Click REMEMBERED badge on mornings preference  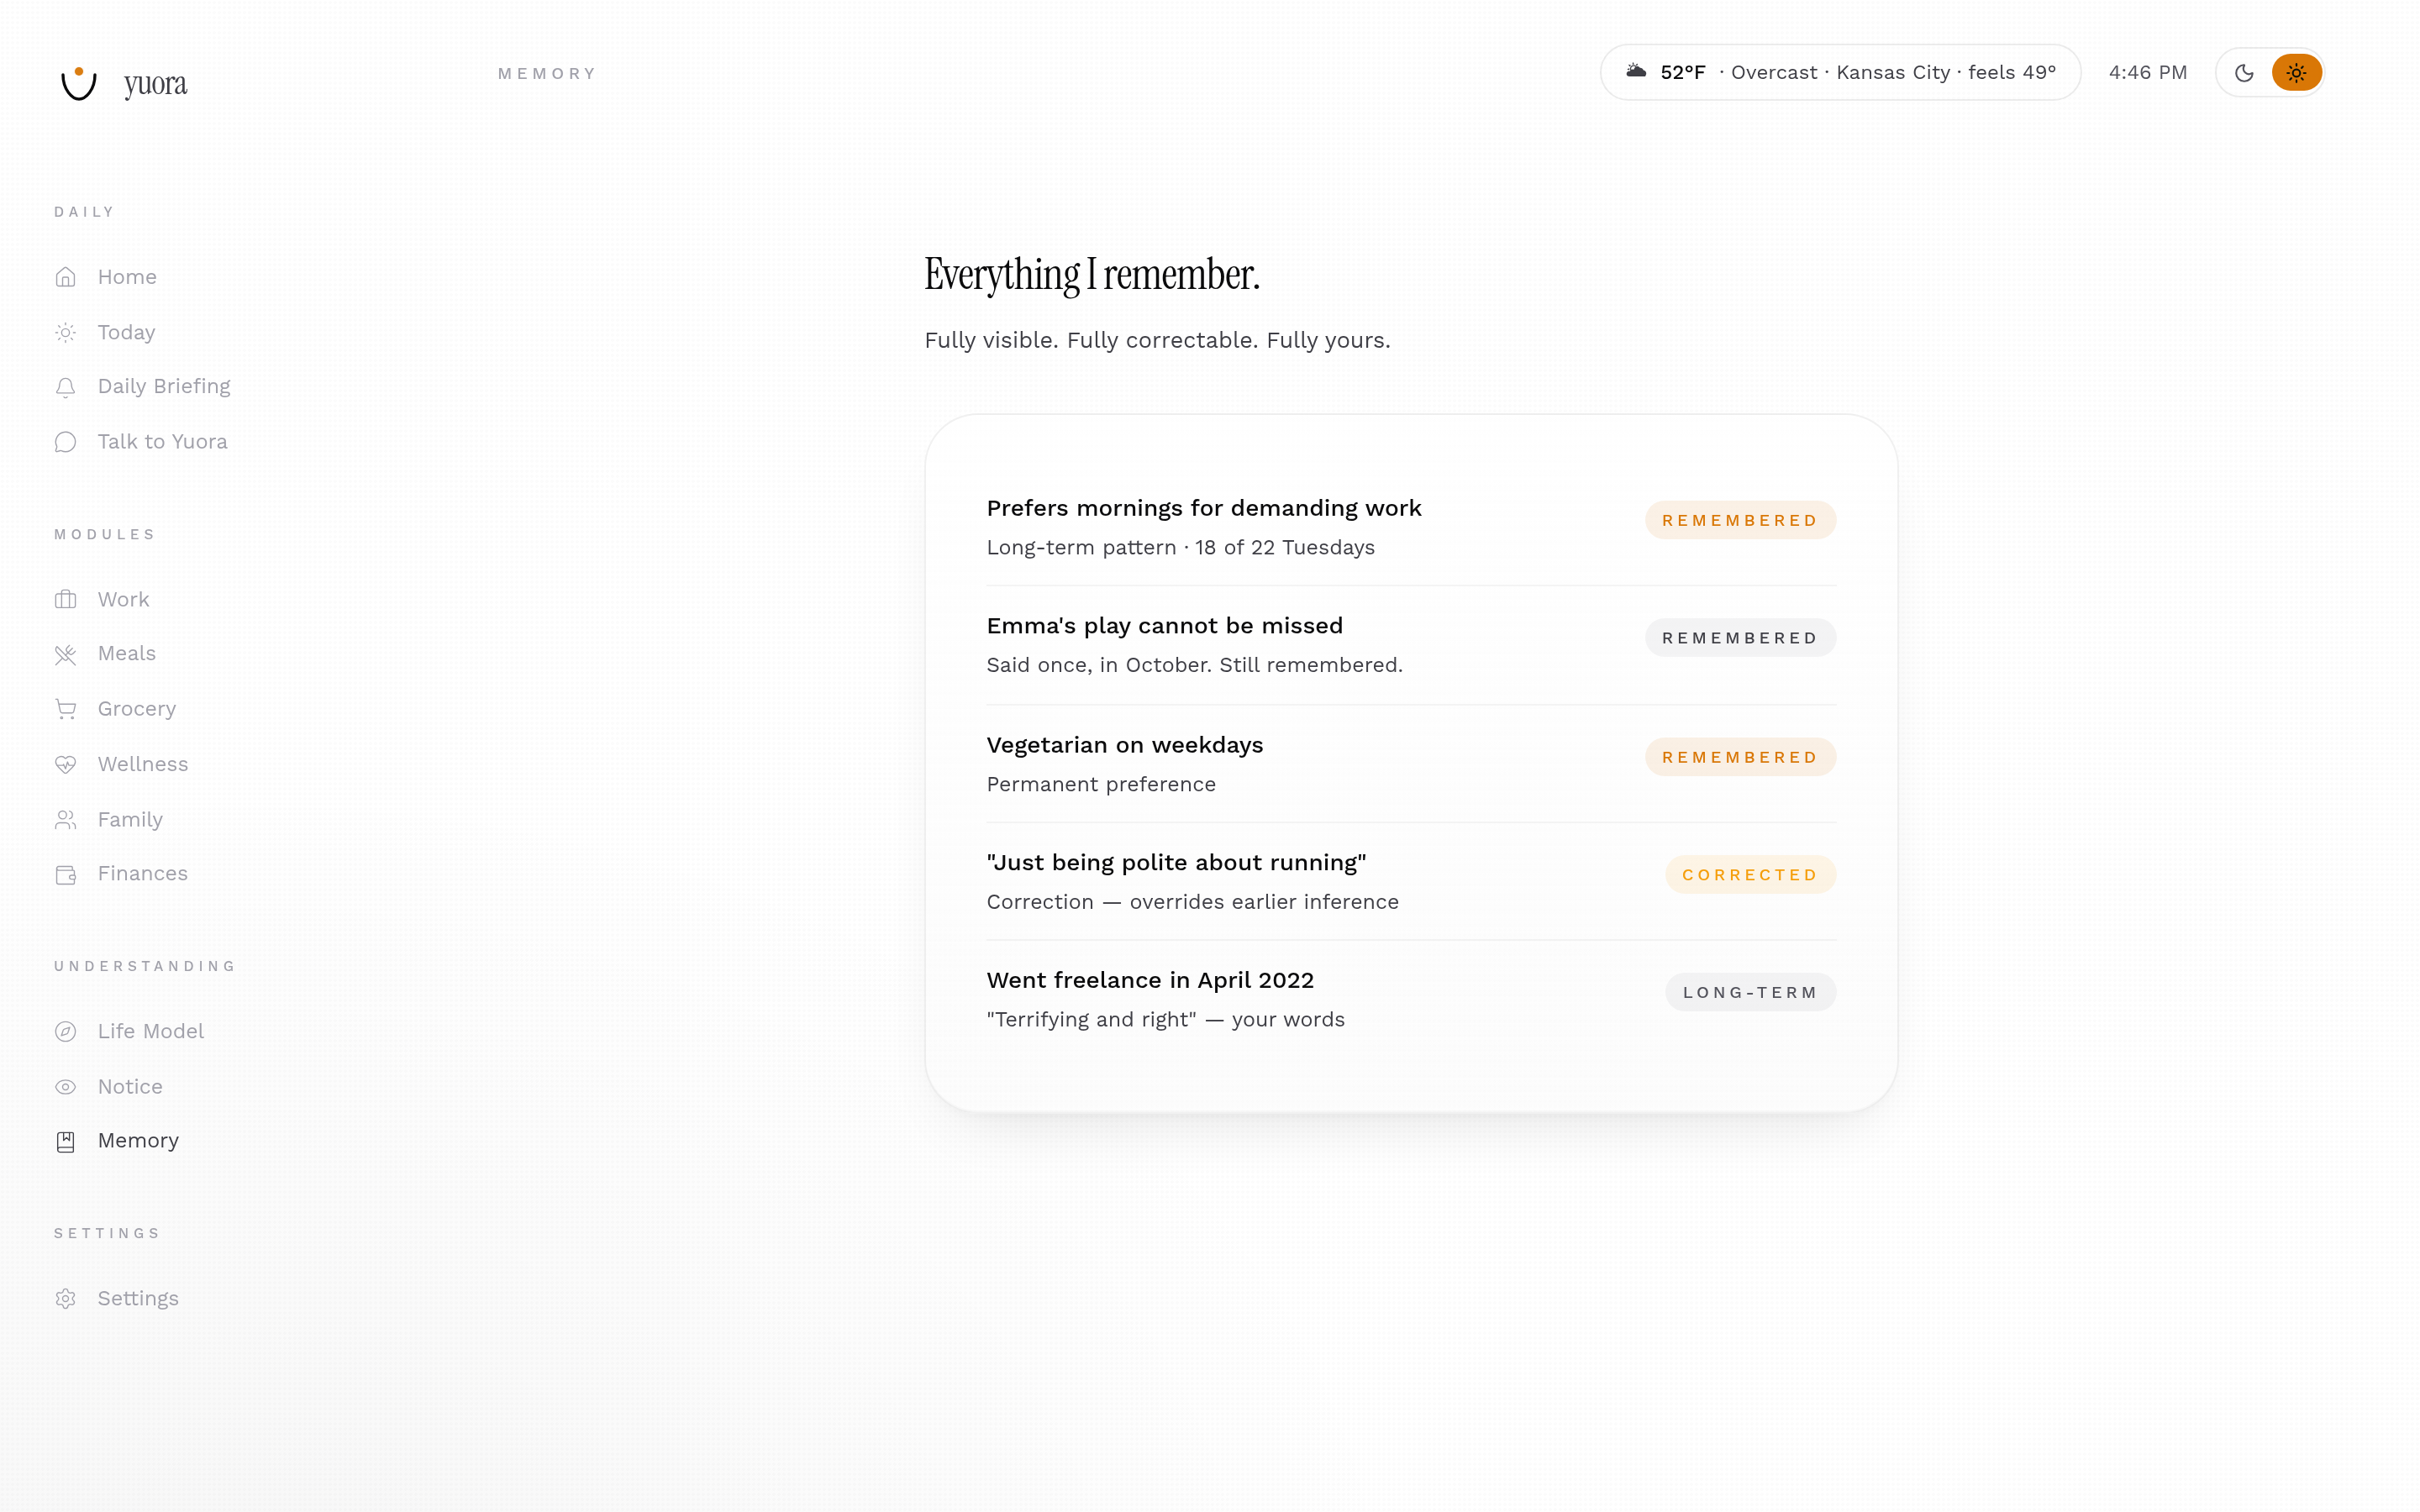pyautogui.click(x=1740, y=520)
